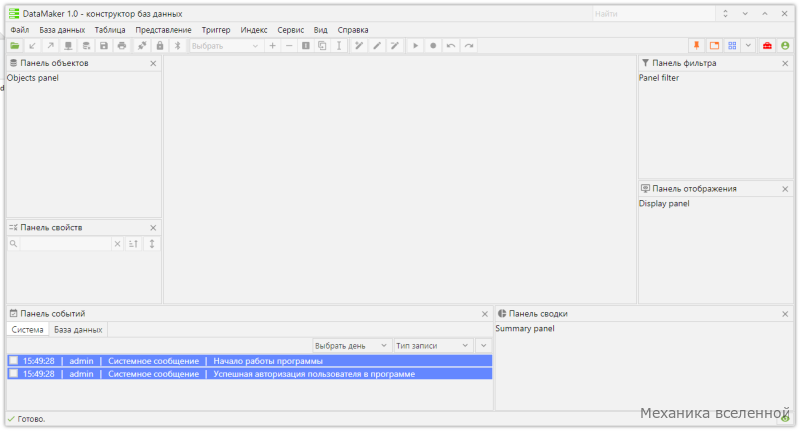800x431 pixels.
Task: Click the import arrow pointing down-left
Action: 33,46
